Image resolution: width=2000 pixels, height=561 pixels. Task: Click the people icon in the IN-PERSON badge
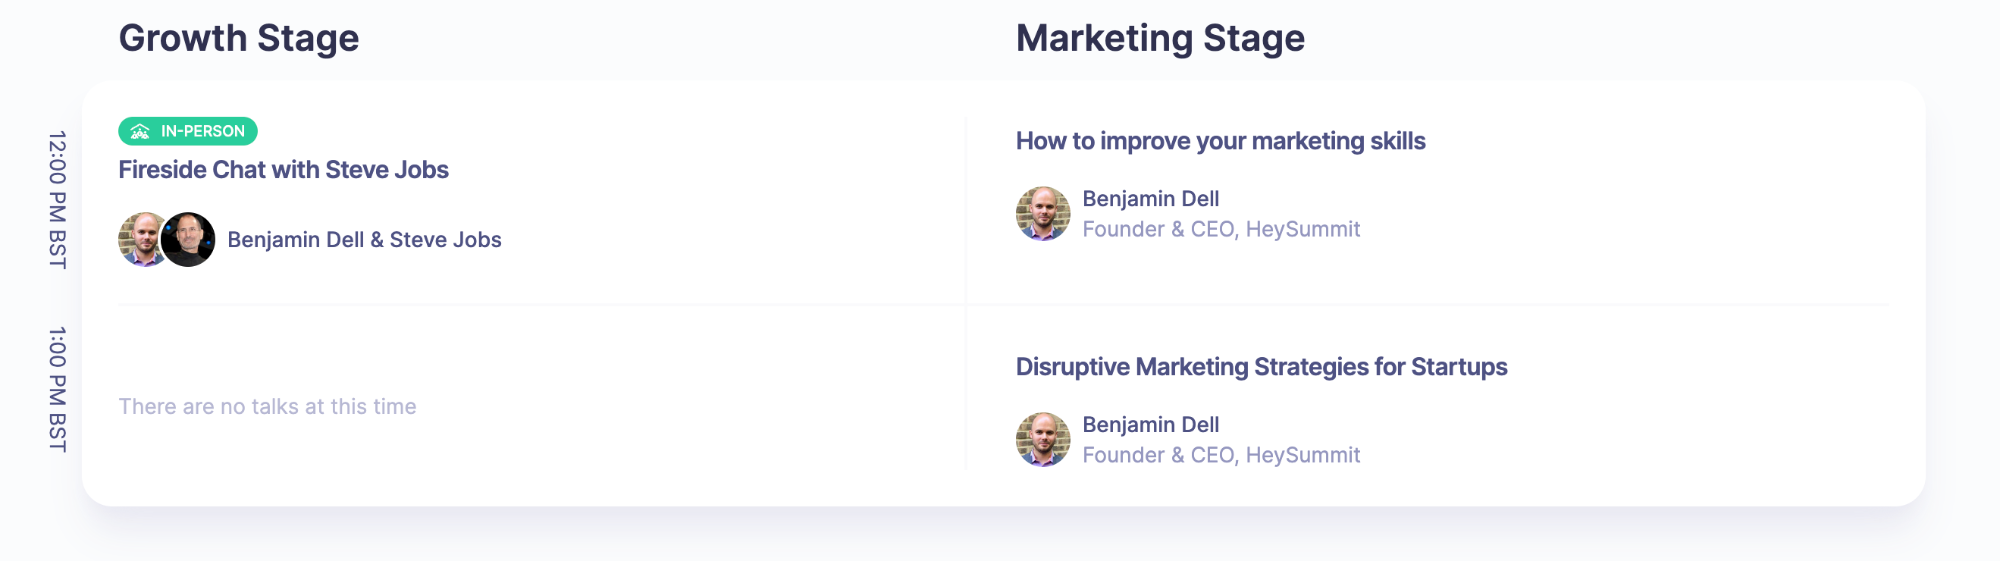(140, 131)
